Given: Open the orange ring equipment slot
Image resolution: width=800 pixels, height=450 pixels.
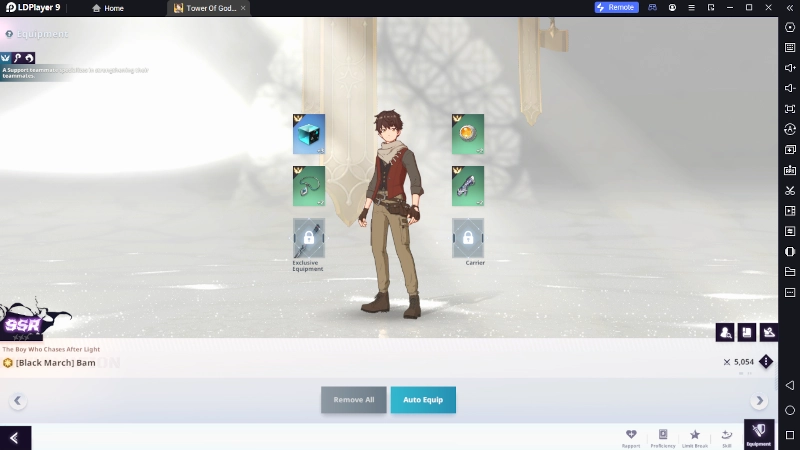Looking at the screenshot, I should [x=467, y=134].
